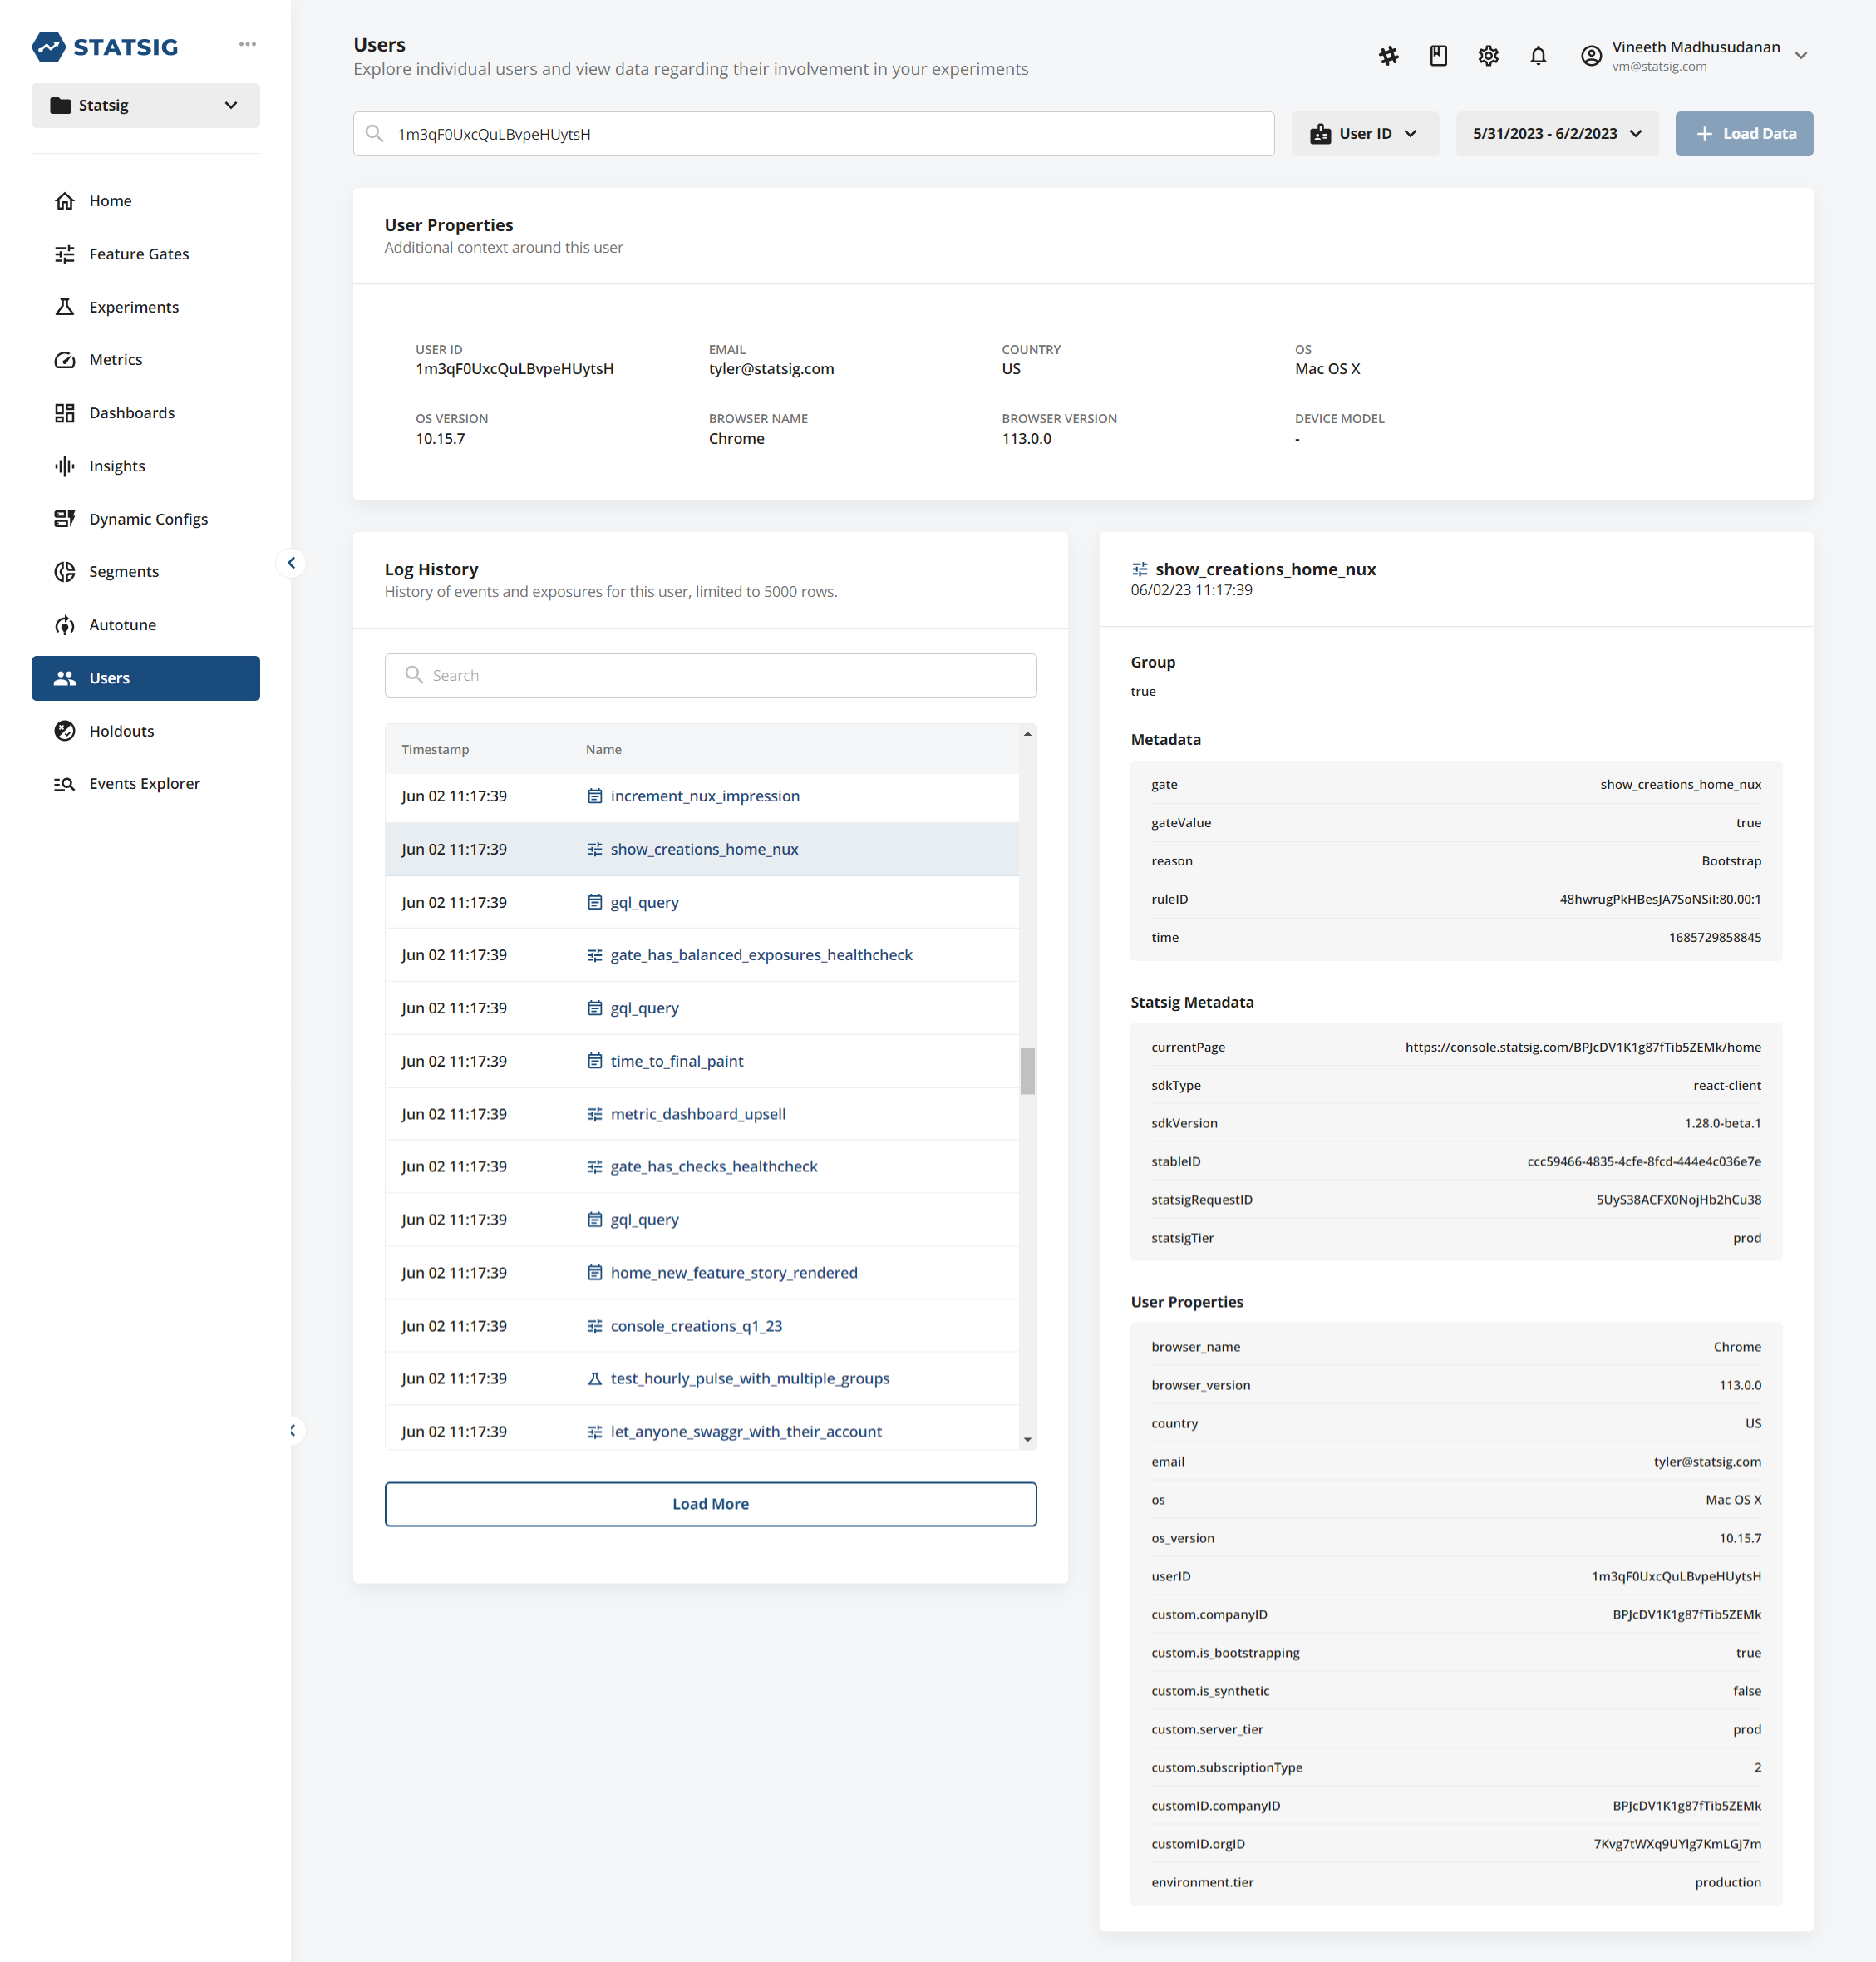Open the User ID type dropdown
The image size is (1876, 1962).
(x=1365, y=133)
